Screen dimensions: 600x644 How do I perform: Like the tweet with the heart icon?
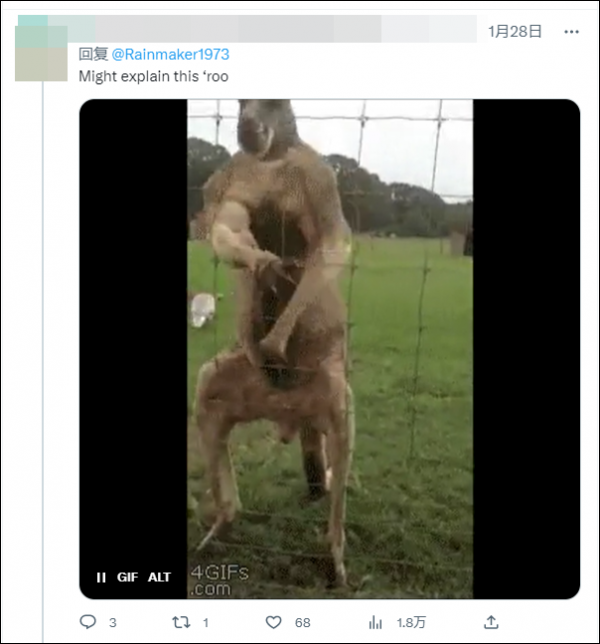pos(274,622)
